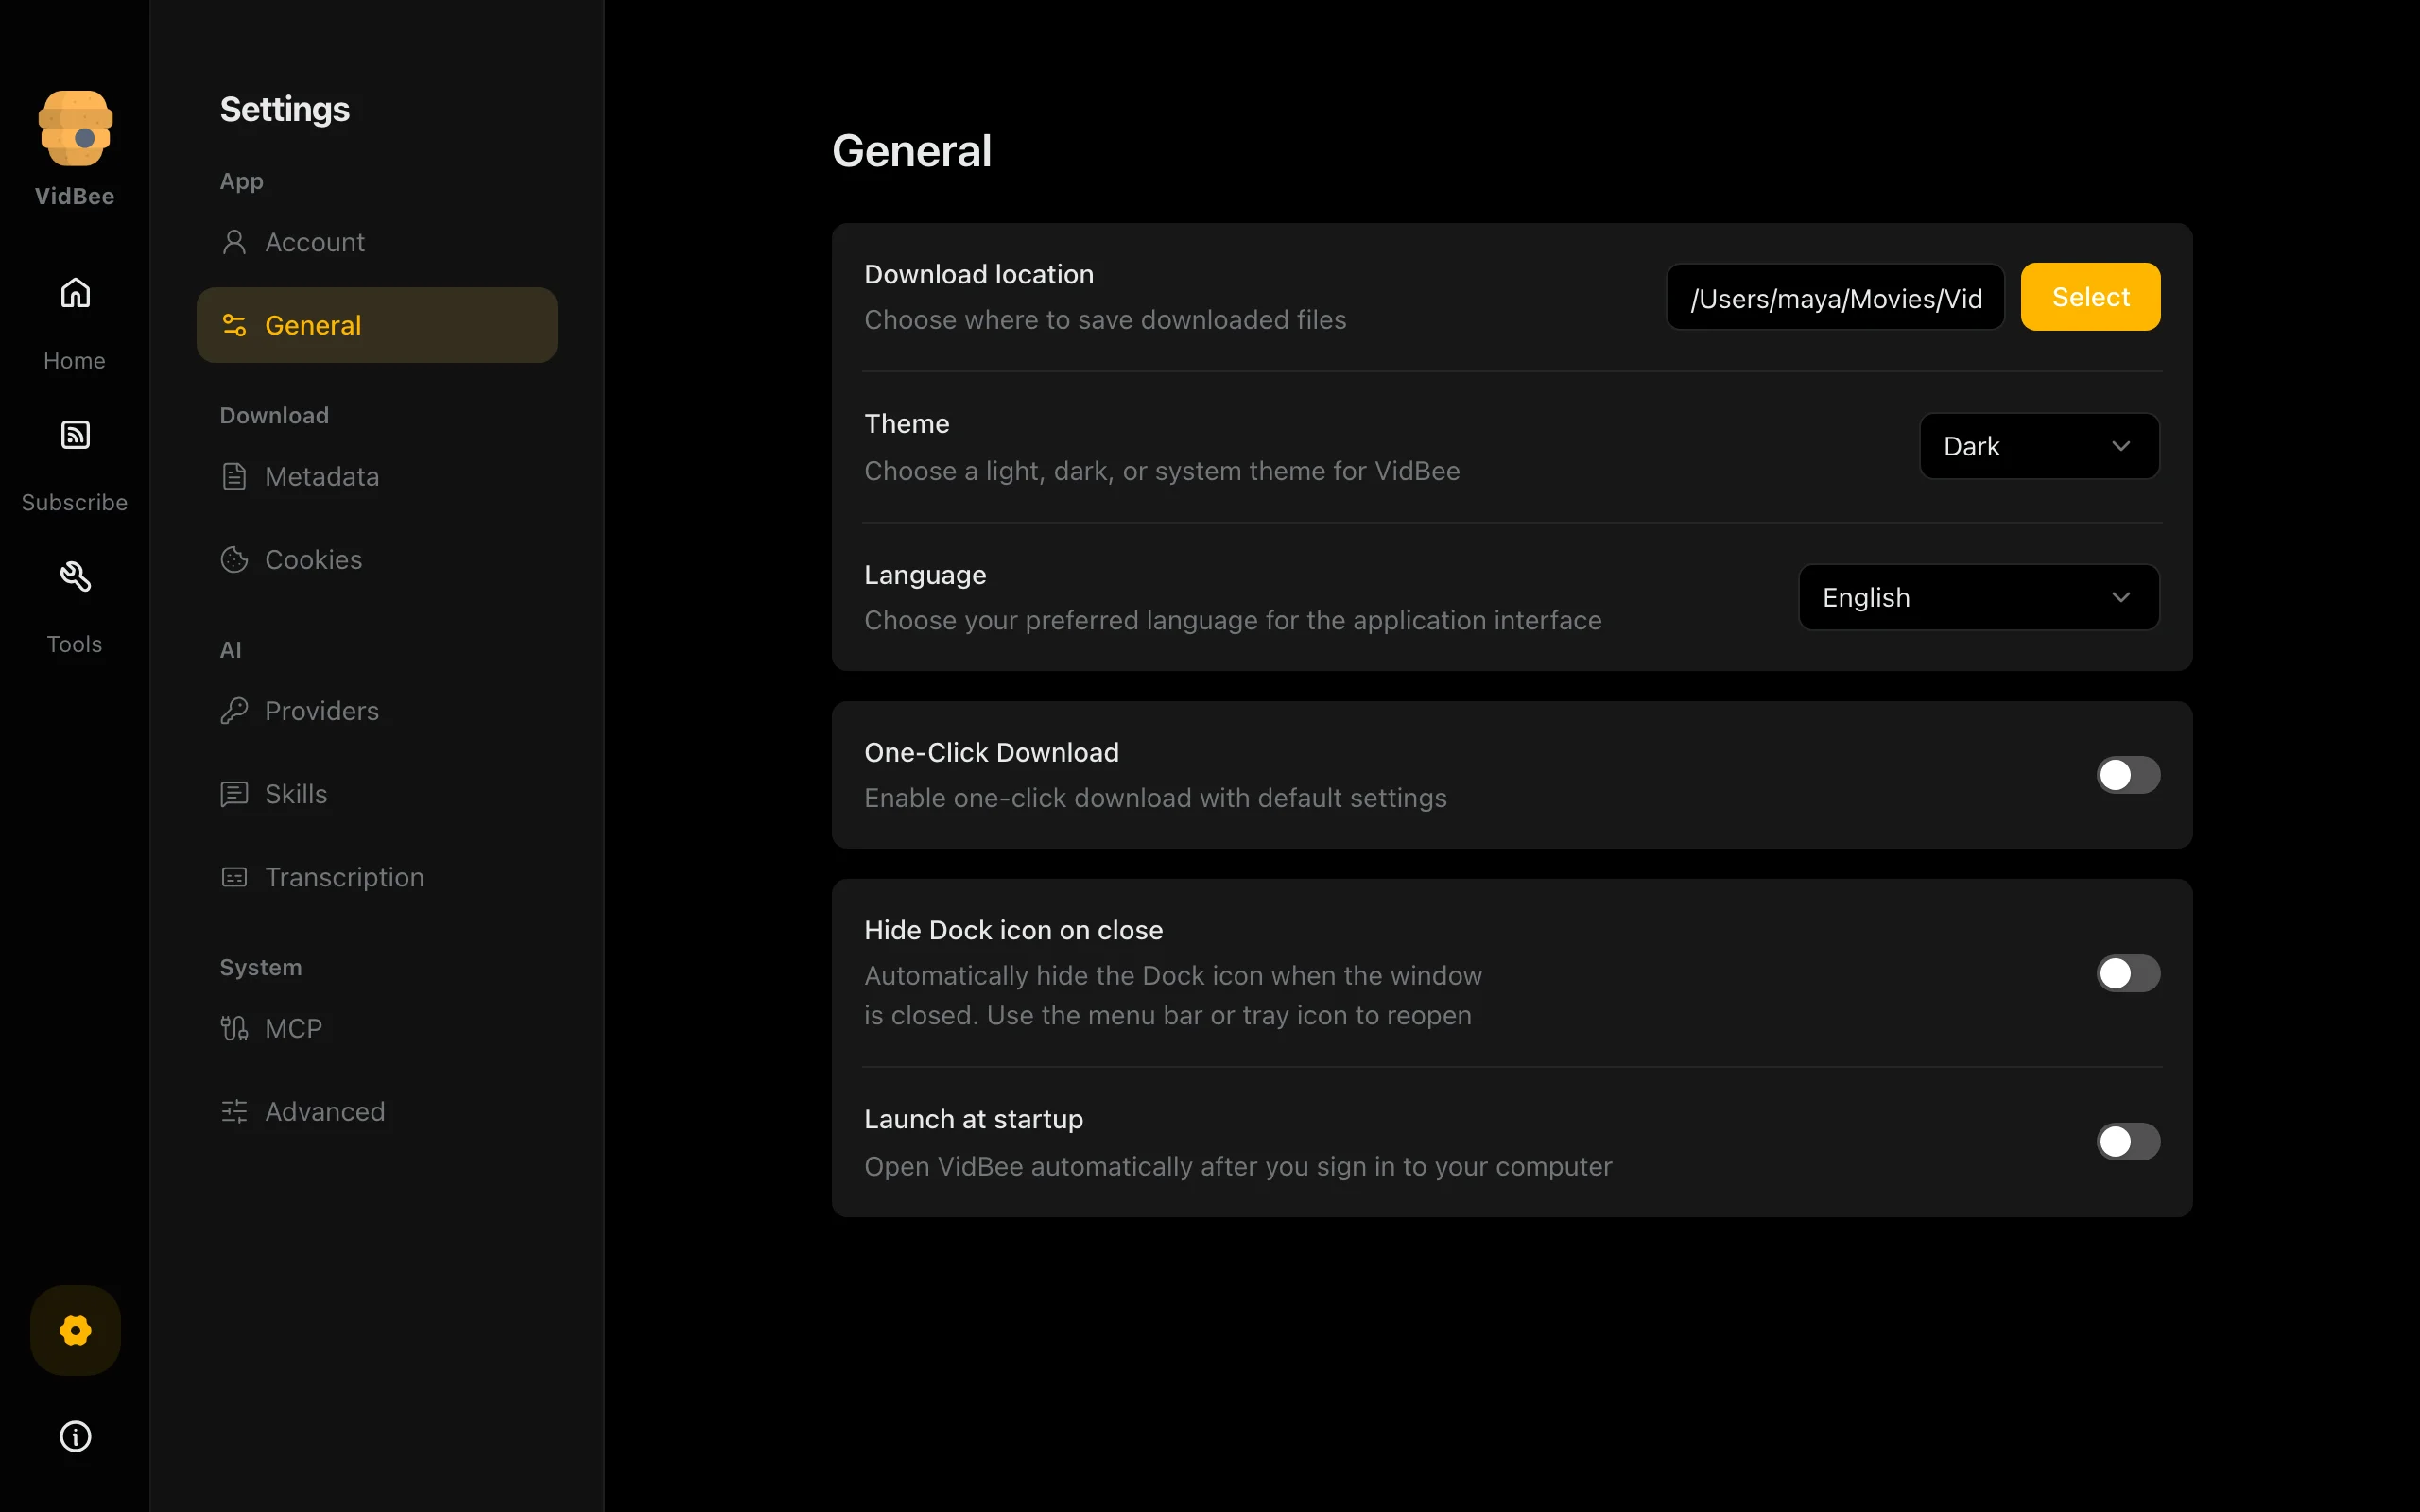Click the Home label in sidebar
The width and height of the screenshot is (2420, 1512).
coord(75,360)
